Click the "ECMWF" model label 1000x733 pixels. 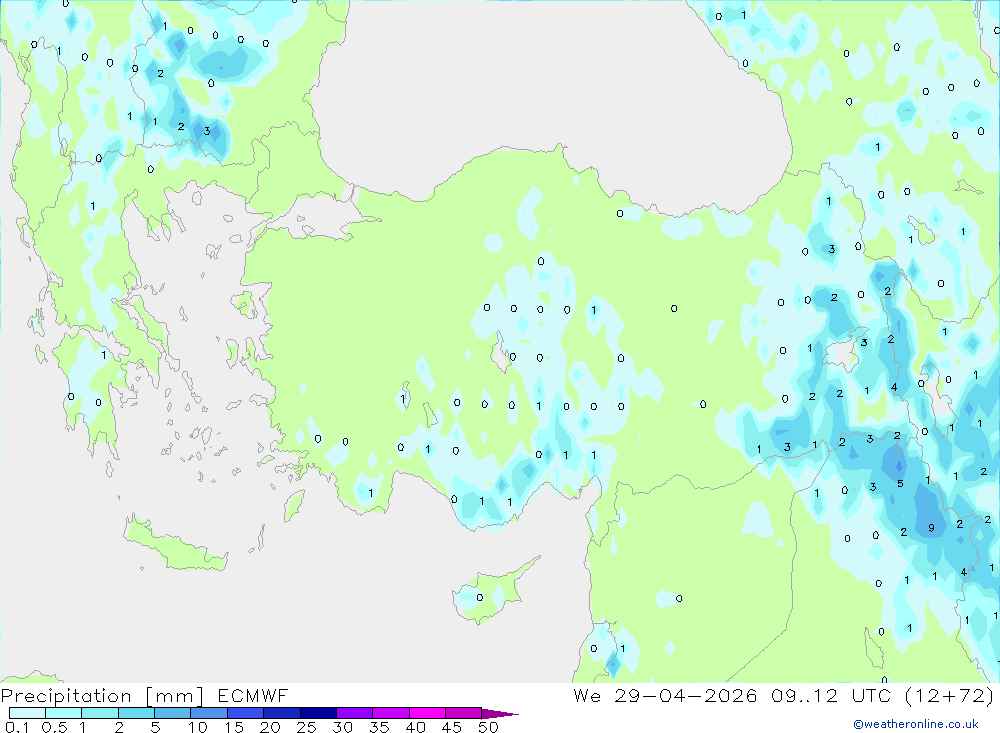253,695
